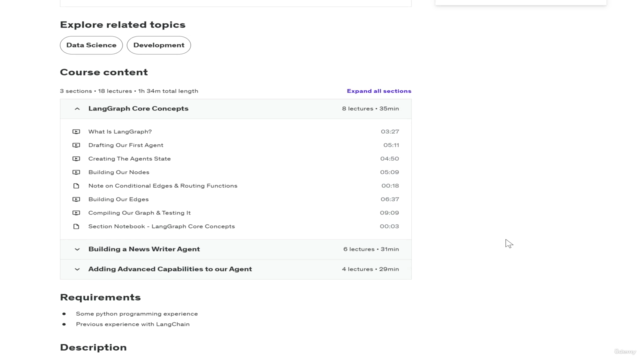Viewport: 640px width, 360px height.
Task: Click the video icon beside Building Our Edges
Action: point(76,199)
